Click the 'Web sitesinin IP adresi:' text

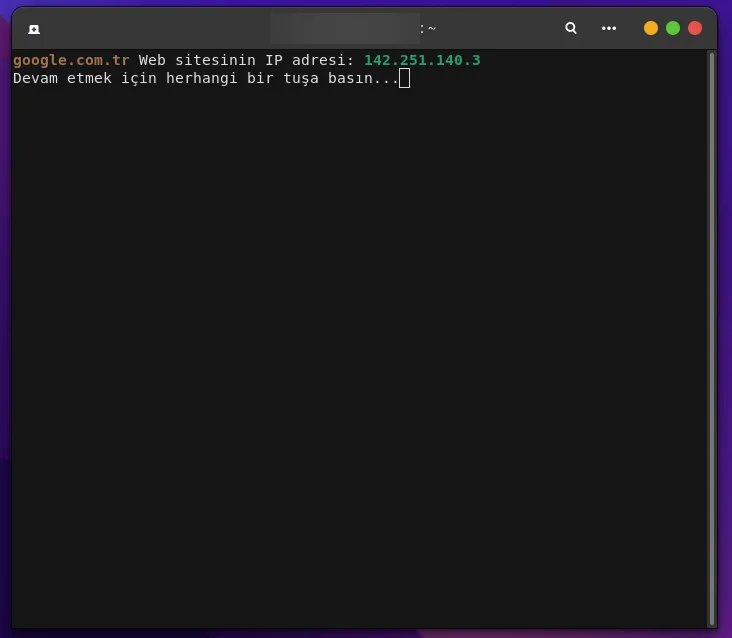[246, 60]
